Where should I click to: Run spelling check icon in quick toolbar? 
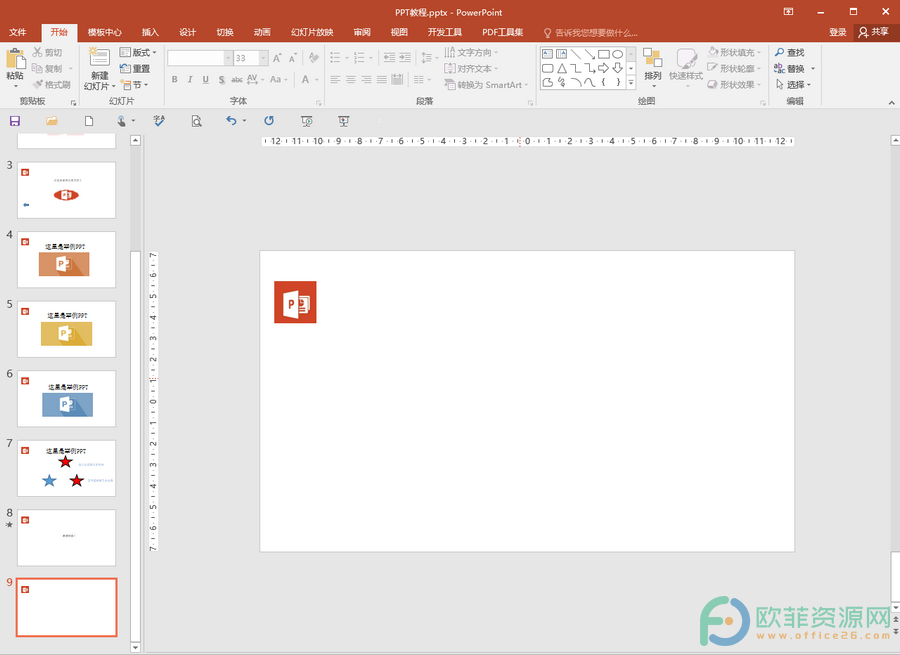159,121
